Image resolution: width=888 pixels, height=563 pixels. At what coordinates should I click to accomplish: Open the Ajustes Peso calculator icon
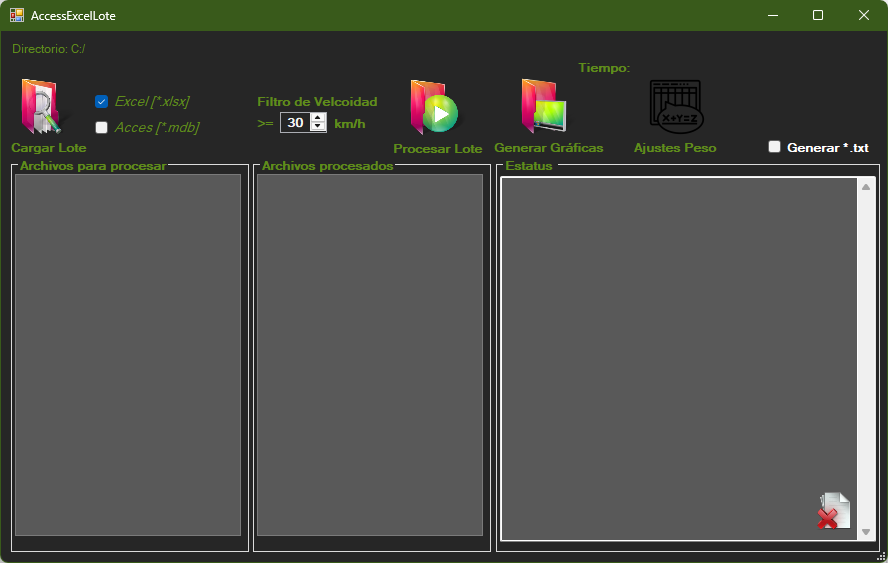point(676,107)
